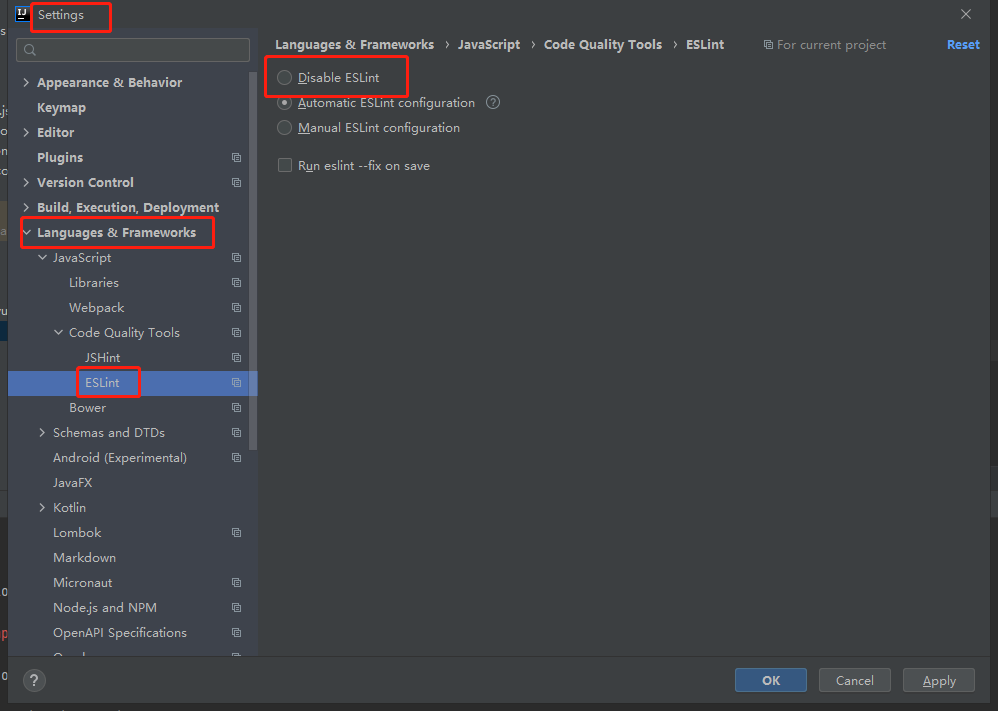Open Node.js and NPM settings
The image size is (998, 711).
point(105,608)
